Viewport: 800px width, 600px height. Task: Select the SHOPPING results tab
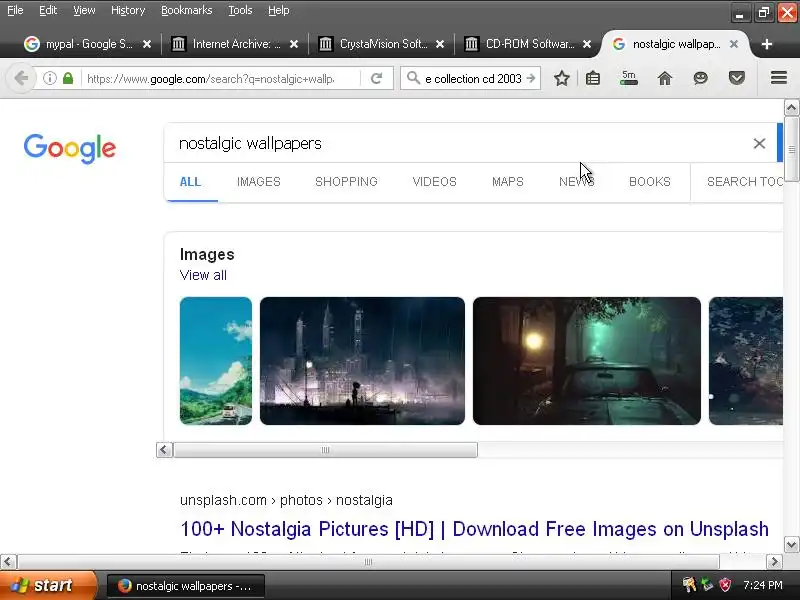click(346, 182)
